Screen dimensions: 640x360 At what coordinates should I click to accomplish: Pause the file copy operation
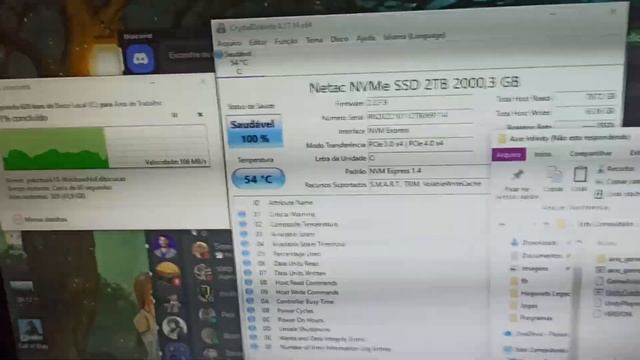[174, 115]
